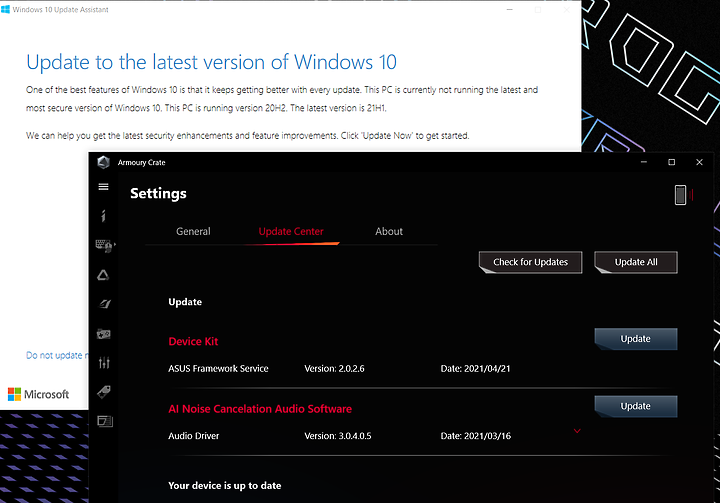Click the Armoury Crate logo in title bar

[104, 162]
